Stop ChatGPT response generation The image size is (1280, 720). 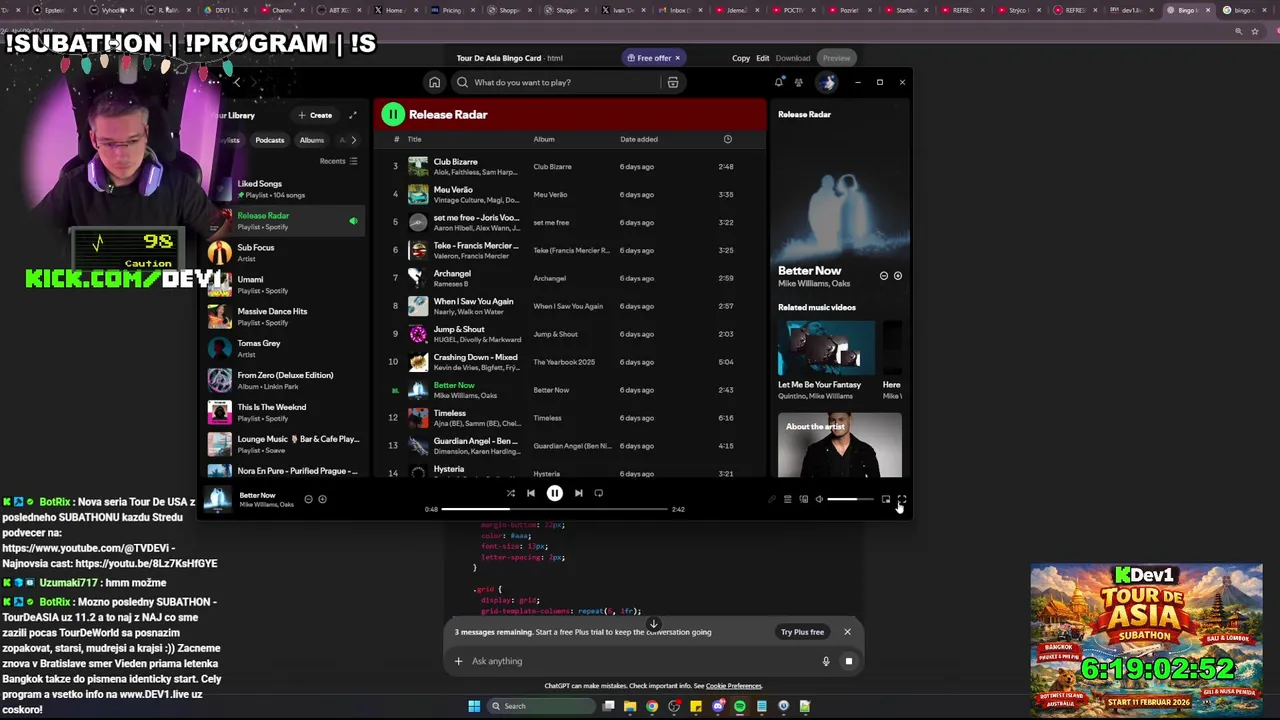pos(848,661)
